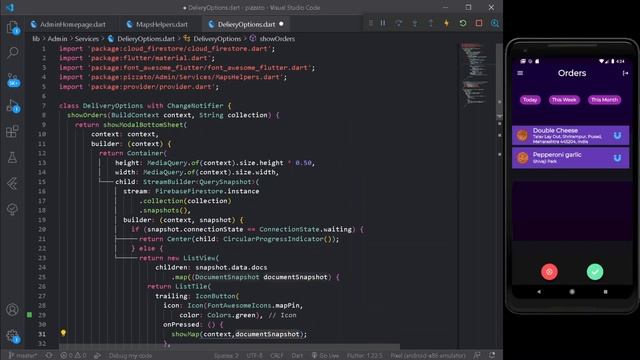Open the Pepperoni garlic order item

570,158
